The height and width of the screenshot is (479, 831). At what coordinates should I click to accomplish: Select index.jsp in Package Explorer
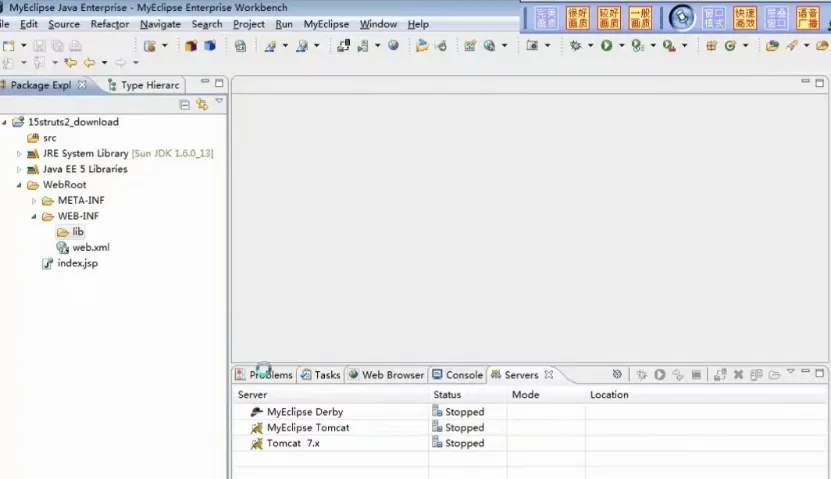point(70,263)
